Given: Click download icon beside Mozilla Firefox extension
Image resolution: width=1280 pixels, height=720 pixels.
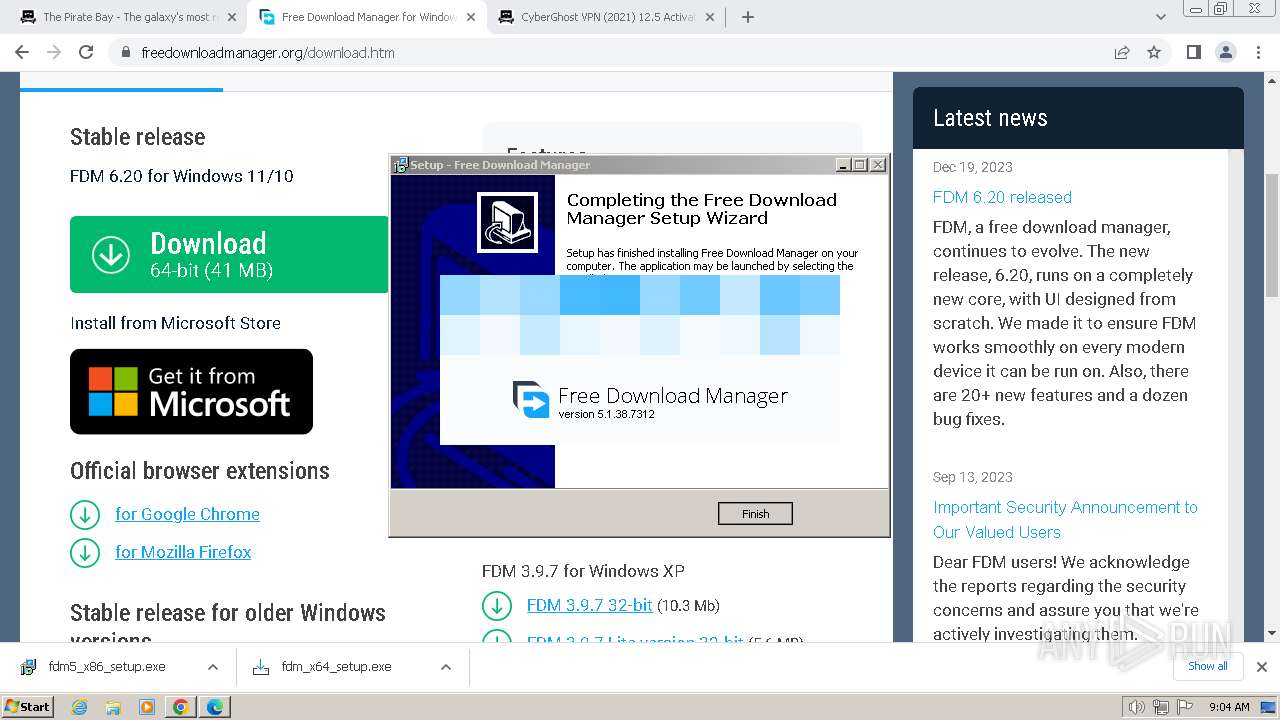Looking at the screenshot, I should click(85, 552).
